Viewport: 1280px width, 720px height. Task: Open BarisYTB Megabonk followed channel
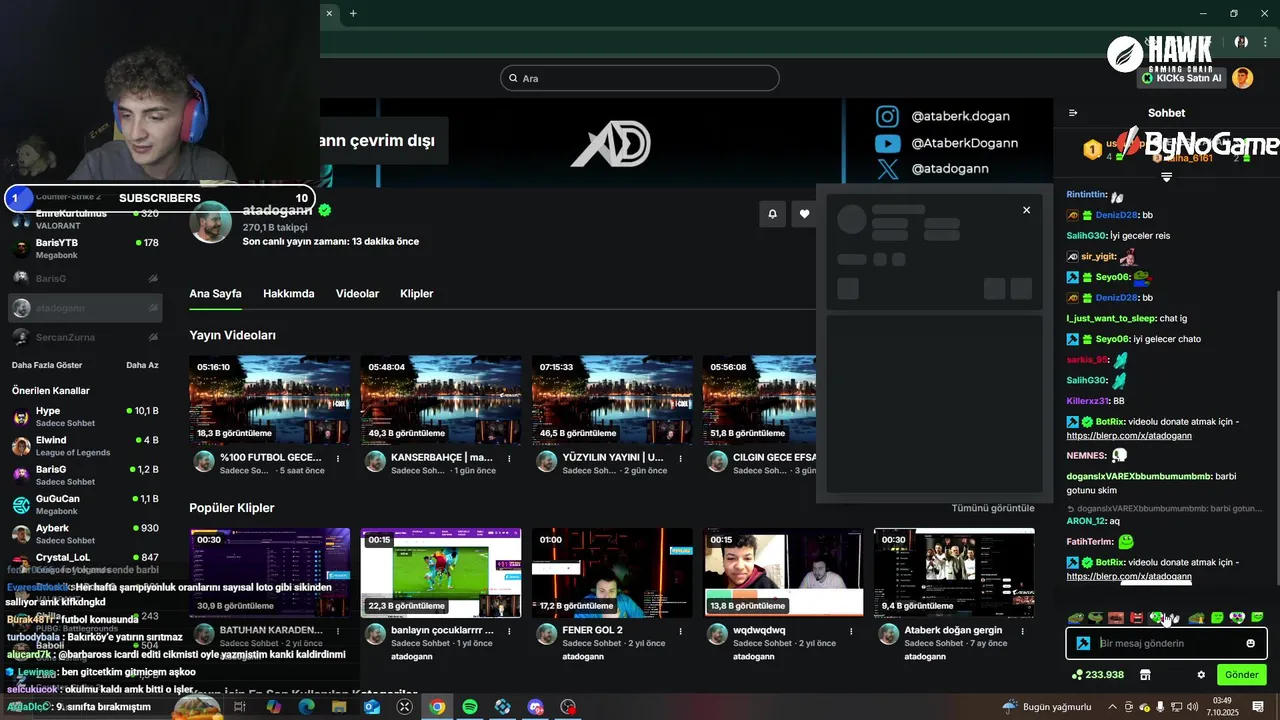click(x=85, y=248)
